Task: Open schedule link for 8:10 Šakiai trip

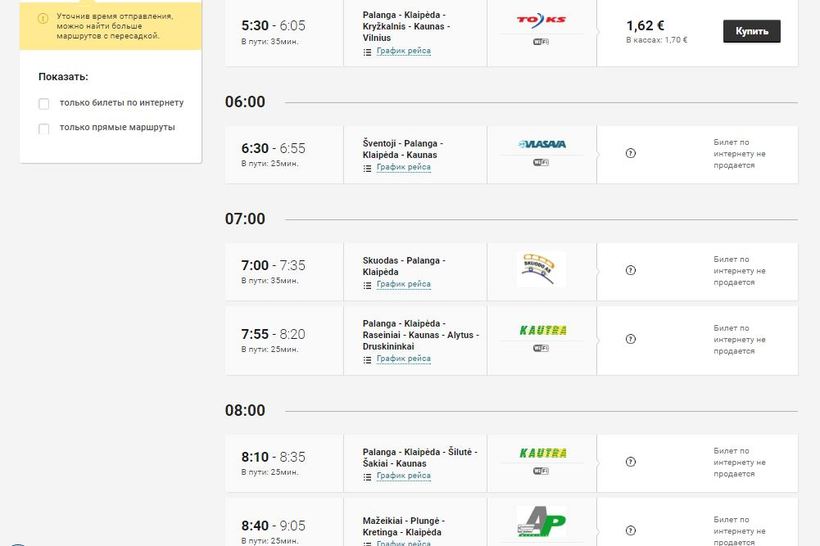Action: 403,475
